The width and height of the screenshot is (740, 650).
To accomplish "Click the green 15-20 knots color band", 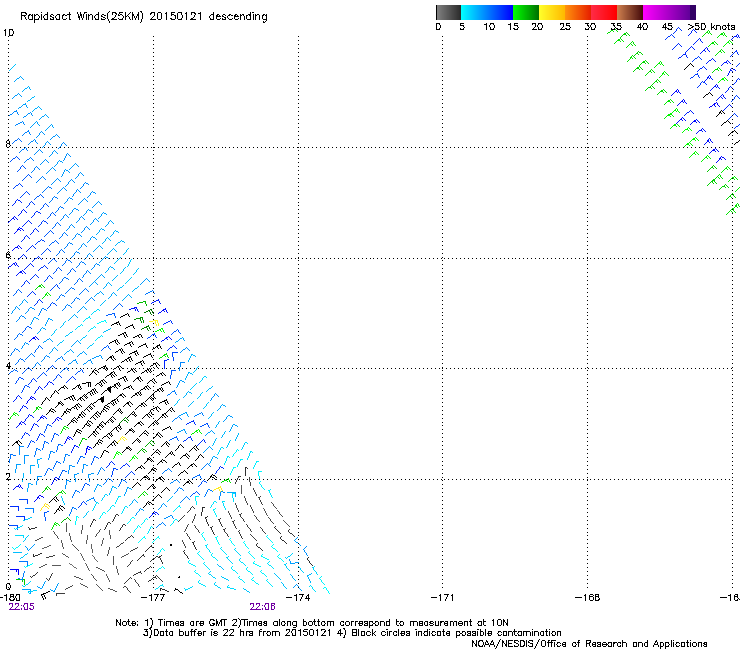I will [526, 12].
